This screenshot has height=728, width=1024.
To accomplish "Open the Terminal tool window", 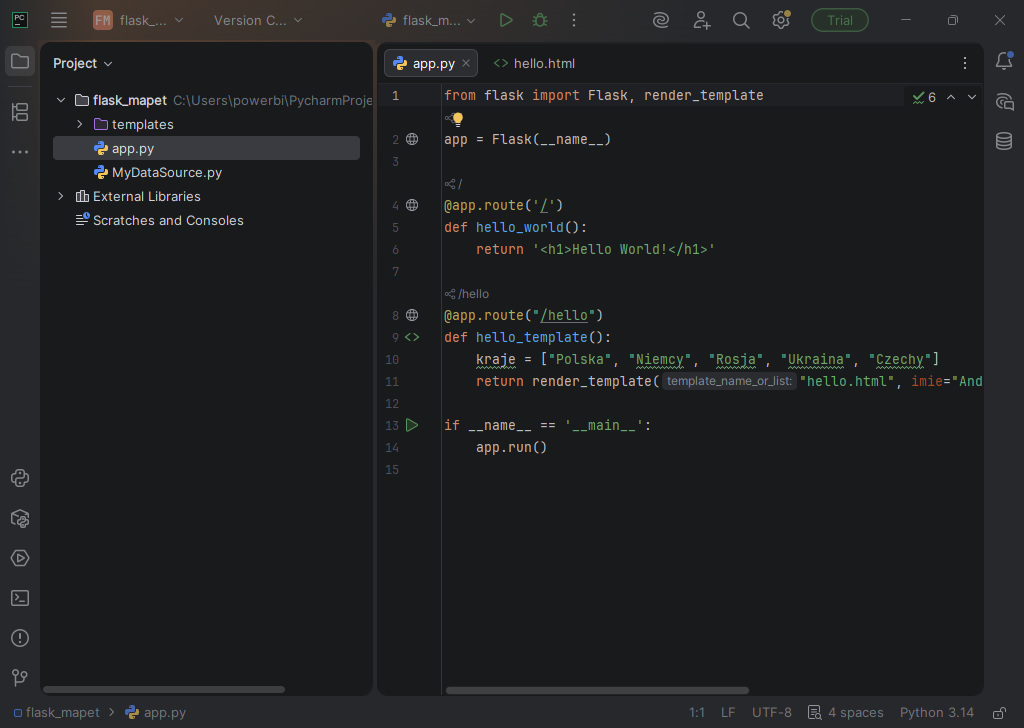I will click(20, 598).
